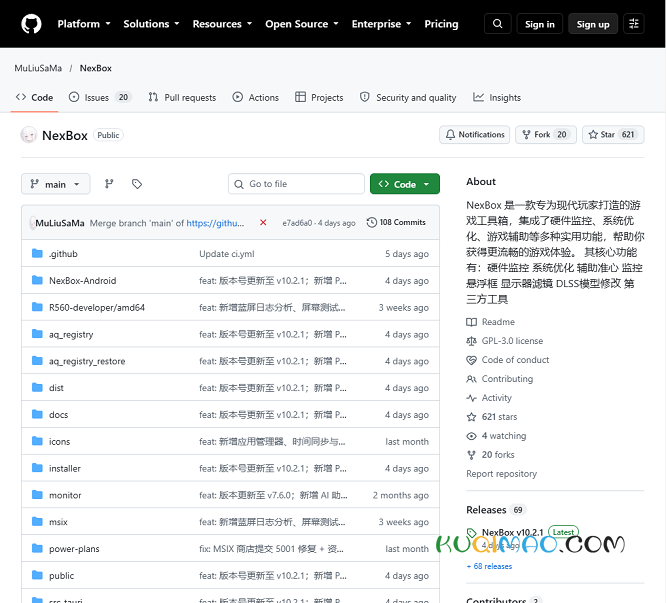Viewport: 666px width, 603px height.
Task: Click the Contributing people icon
Action: coord(471,379)
